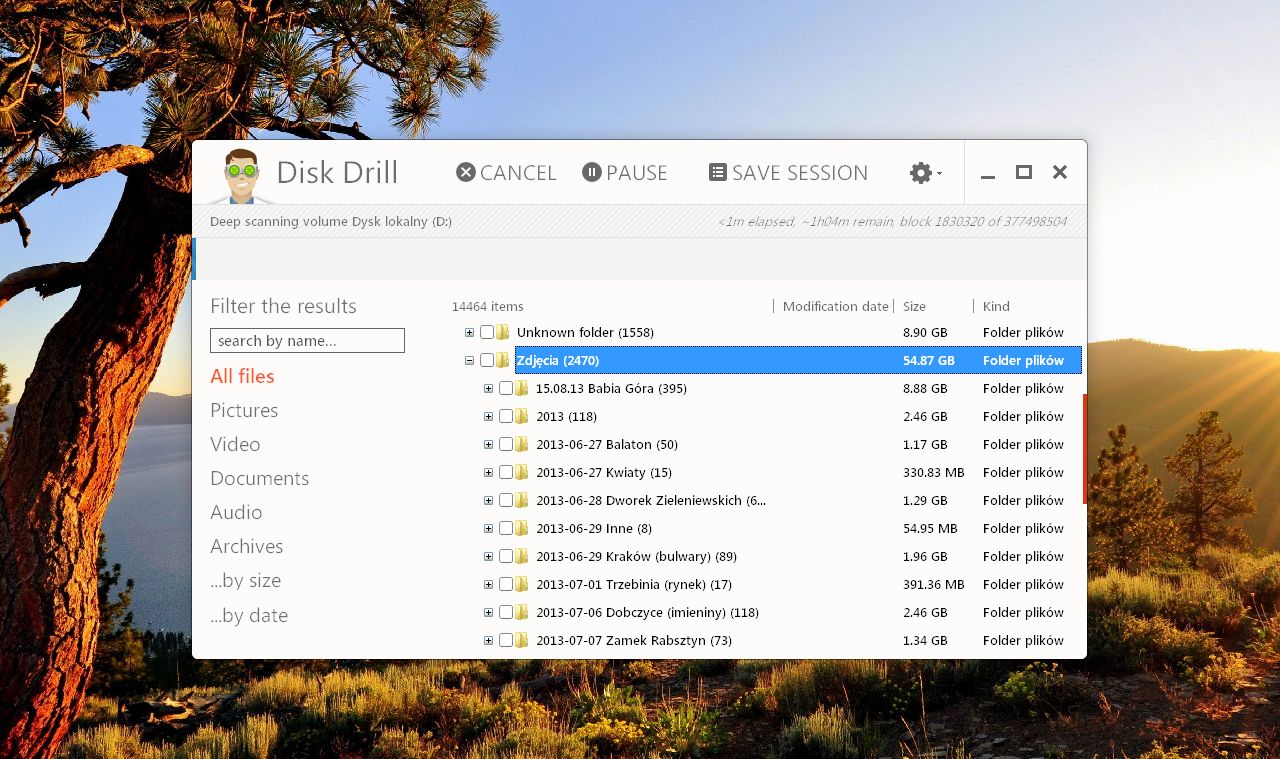This screenshot has height=759, width=1280.
Task: Expand the 2013-06-28 Dworek Zieleniewskich node
Action: 488,500
